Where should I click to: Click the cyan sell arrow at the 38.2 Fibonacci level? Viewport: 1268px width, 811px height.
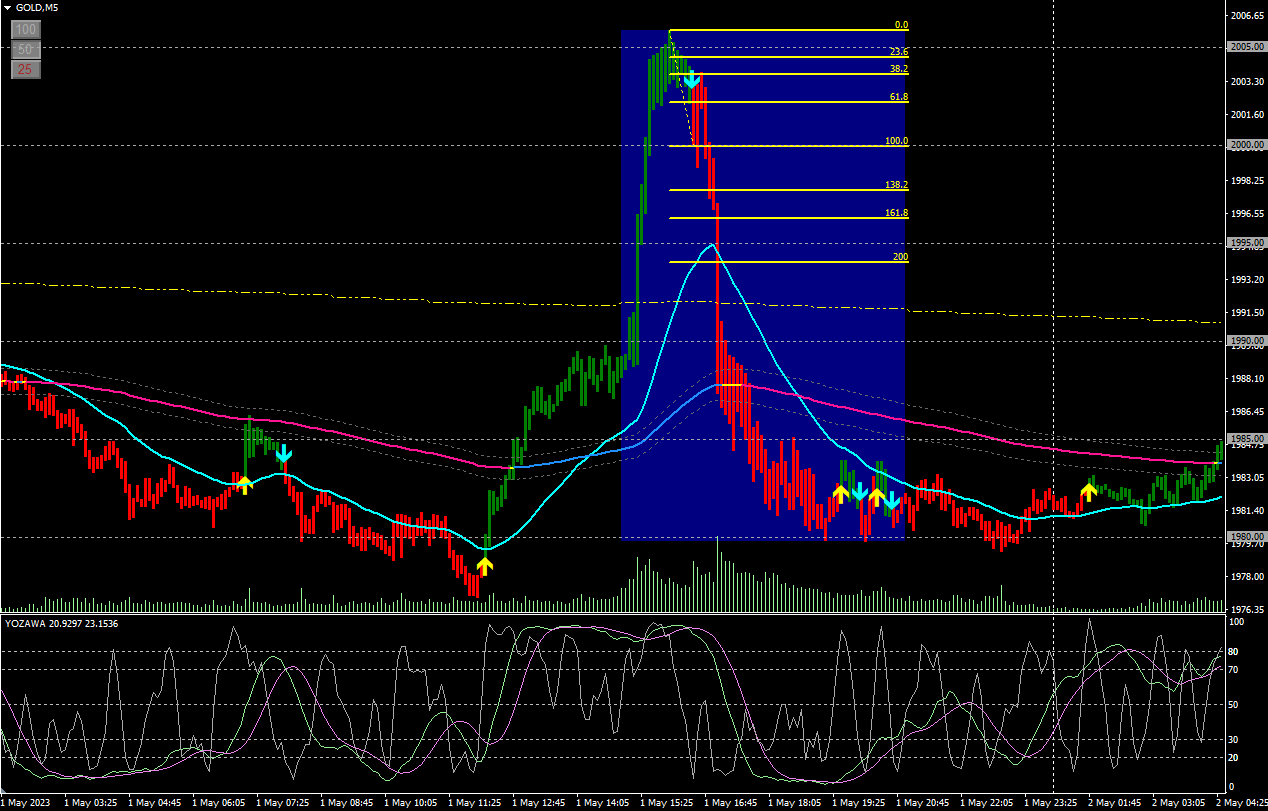point(691,79)
